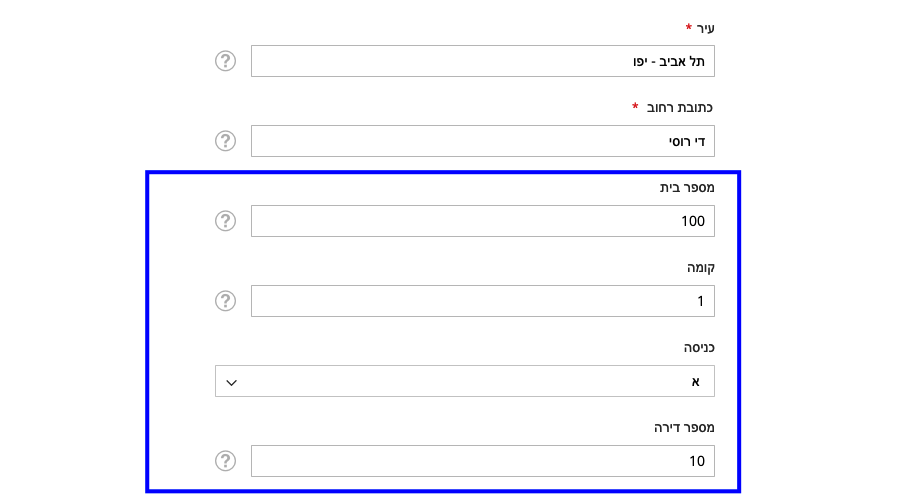Click the כתובת רחוב label text
Image resolution: width=900 pixels, height=500 pixels.
(680, 108)
